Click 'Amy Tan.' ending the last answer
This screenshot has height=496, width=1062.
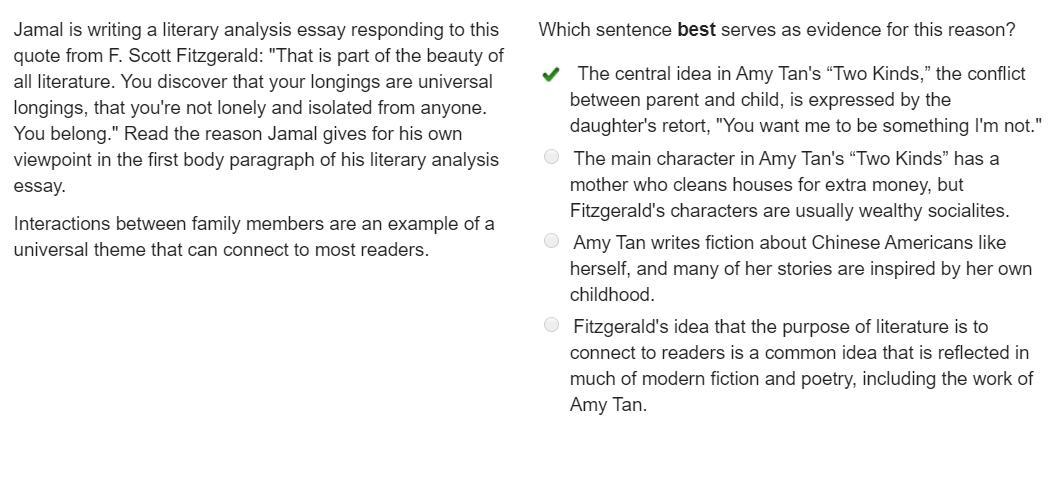point(608,405)
